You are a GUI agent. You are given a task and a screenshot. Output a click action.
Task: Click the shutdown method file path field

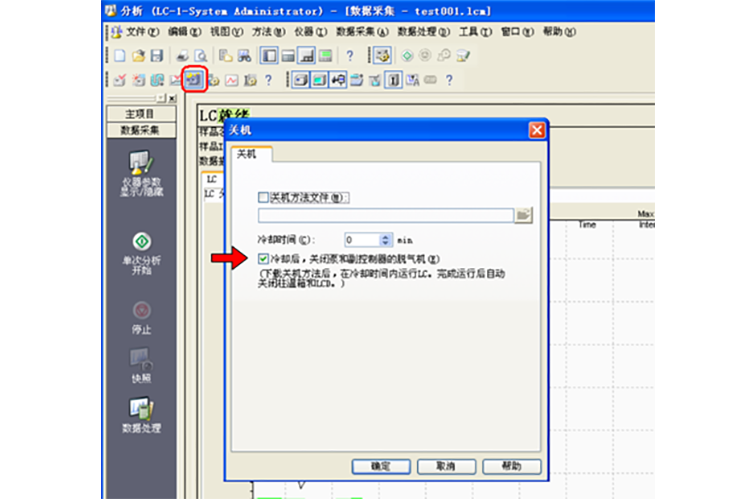tap(385, 214)
